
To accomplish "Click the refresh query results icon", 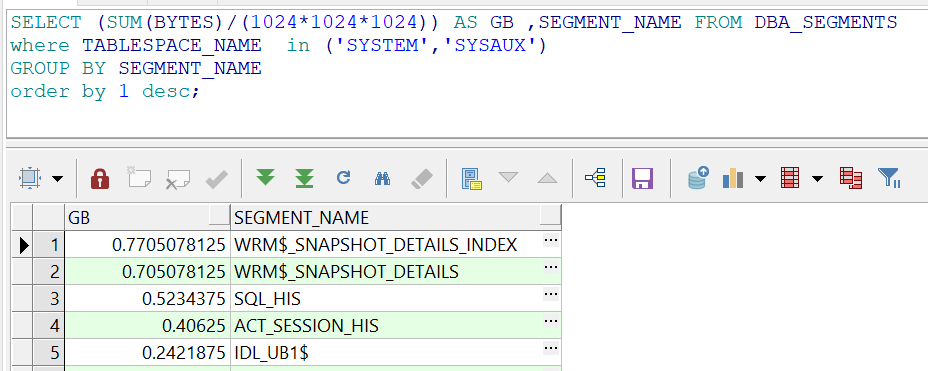I will (343, 177).
